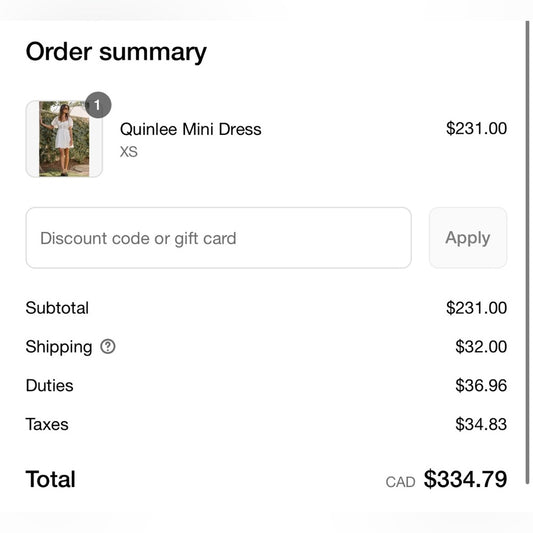
Task: Click the Total label
Action: [51, 479]
